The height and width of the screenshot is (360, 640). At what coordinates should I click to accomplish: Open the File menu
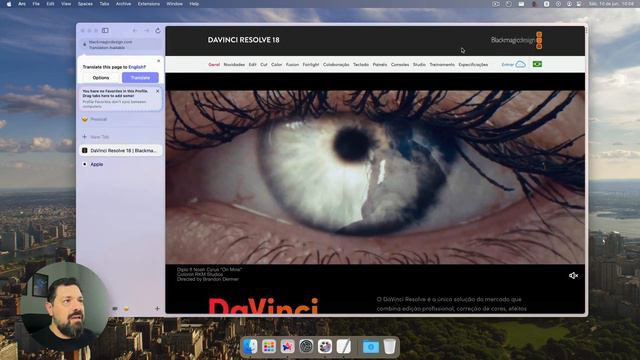pos(36,4)
